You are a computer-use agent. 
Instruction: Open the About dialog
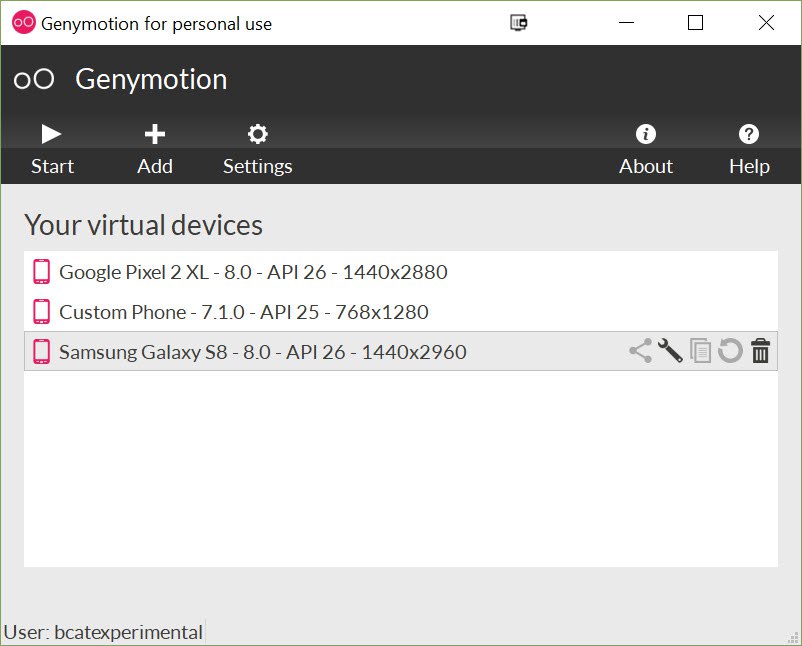pos(645,149)
